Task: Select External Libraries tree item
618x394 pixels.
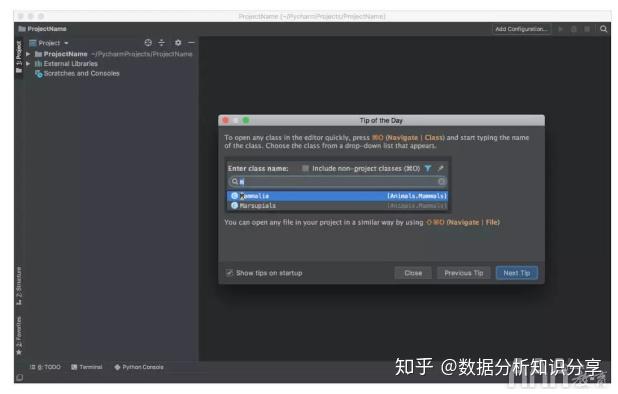Action: click(x=66, y=63)
